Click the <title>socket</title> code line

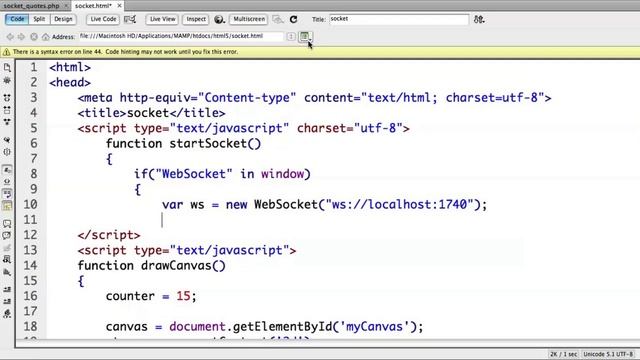click(151, 113)
